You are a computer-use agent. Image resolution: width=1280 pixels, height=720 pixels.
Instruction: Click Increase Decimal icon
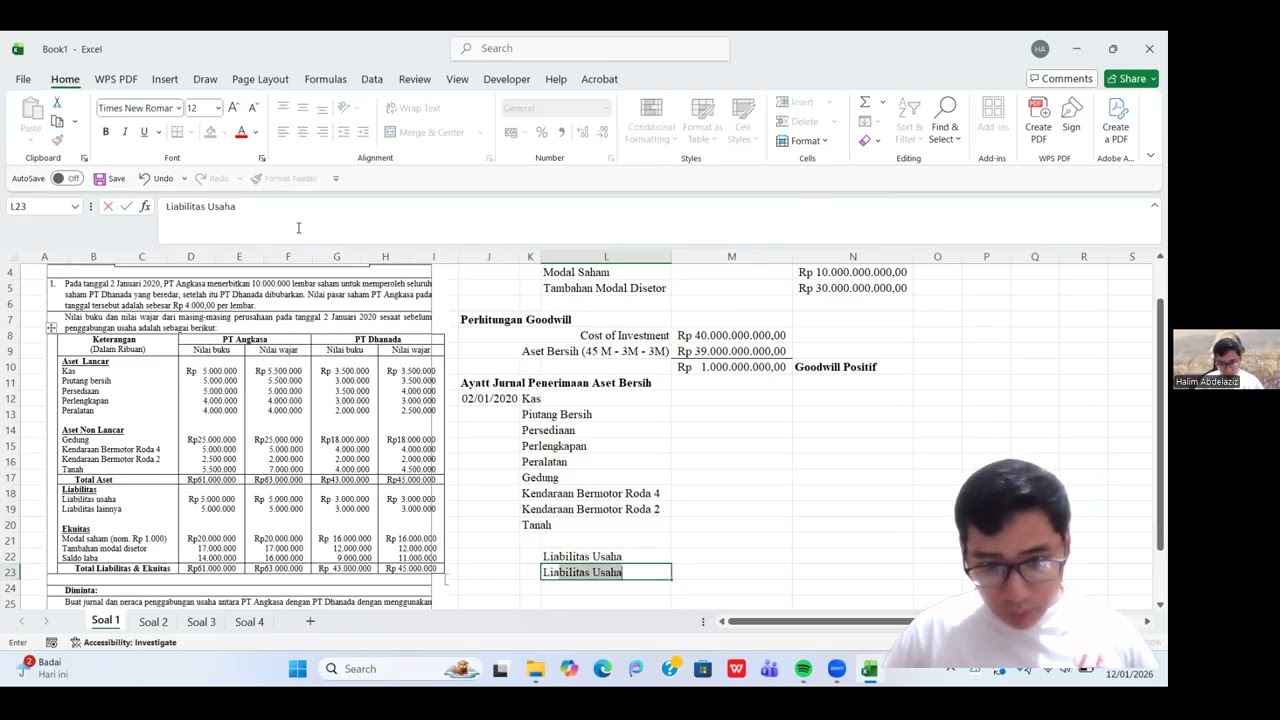point(581,132)
